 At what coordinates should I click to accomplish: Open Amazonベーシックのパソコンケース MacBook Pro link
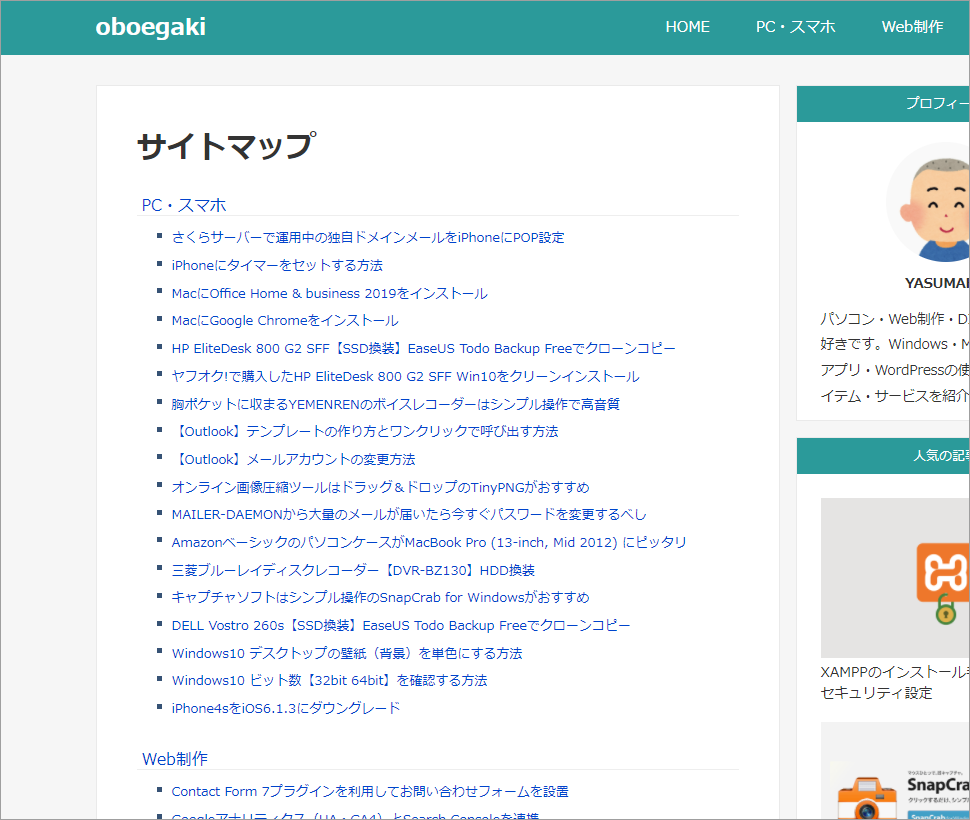[429, 542]
